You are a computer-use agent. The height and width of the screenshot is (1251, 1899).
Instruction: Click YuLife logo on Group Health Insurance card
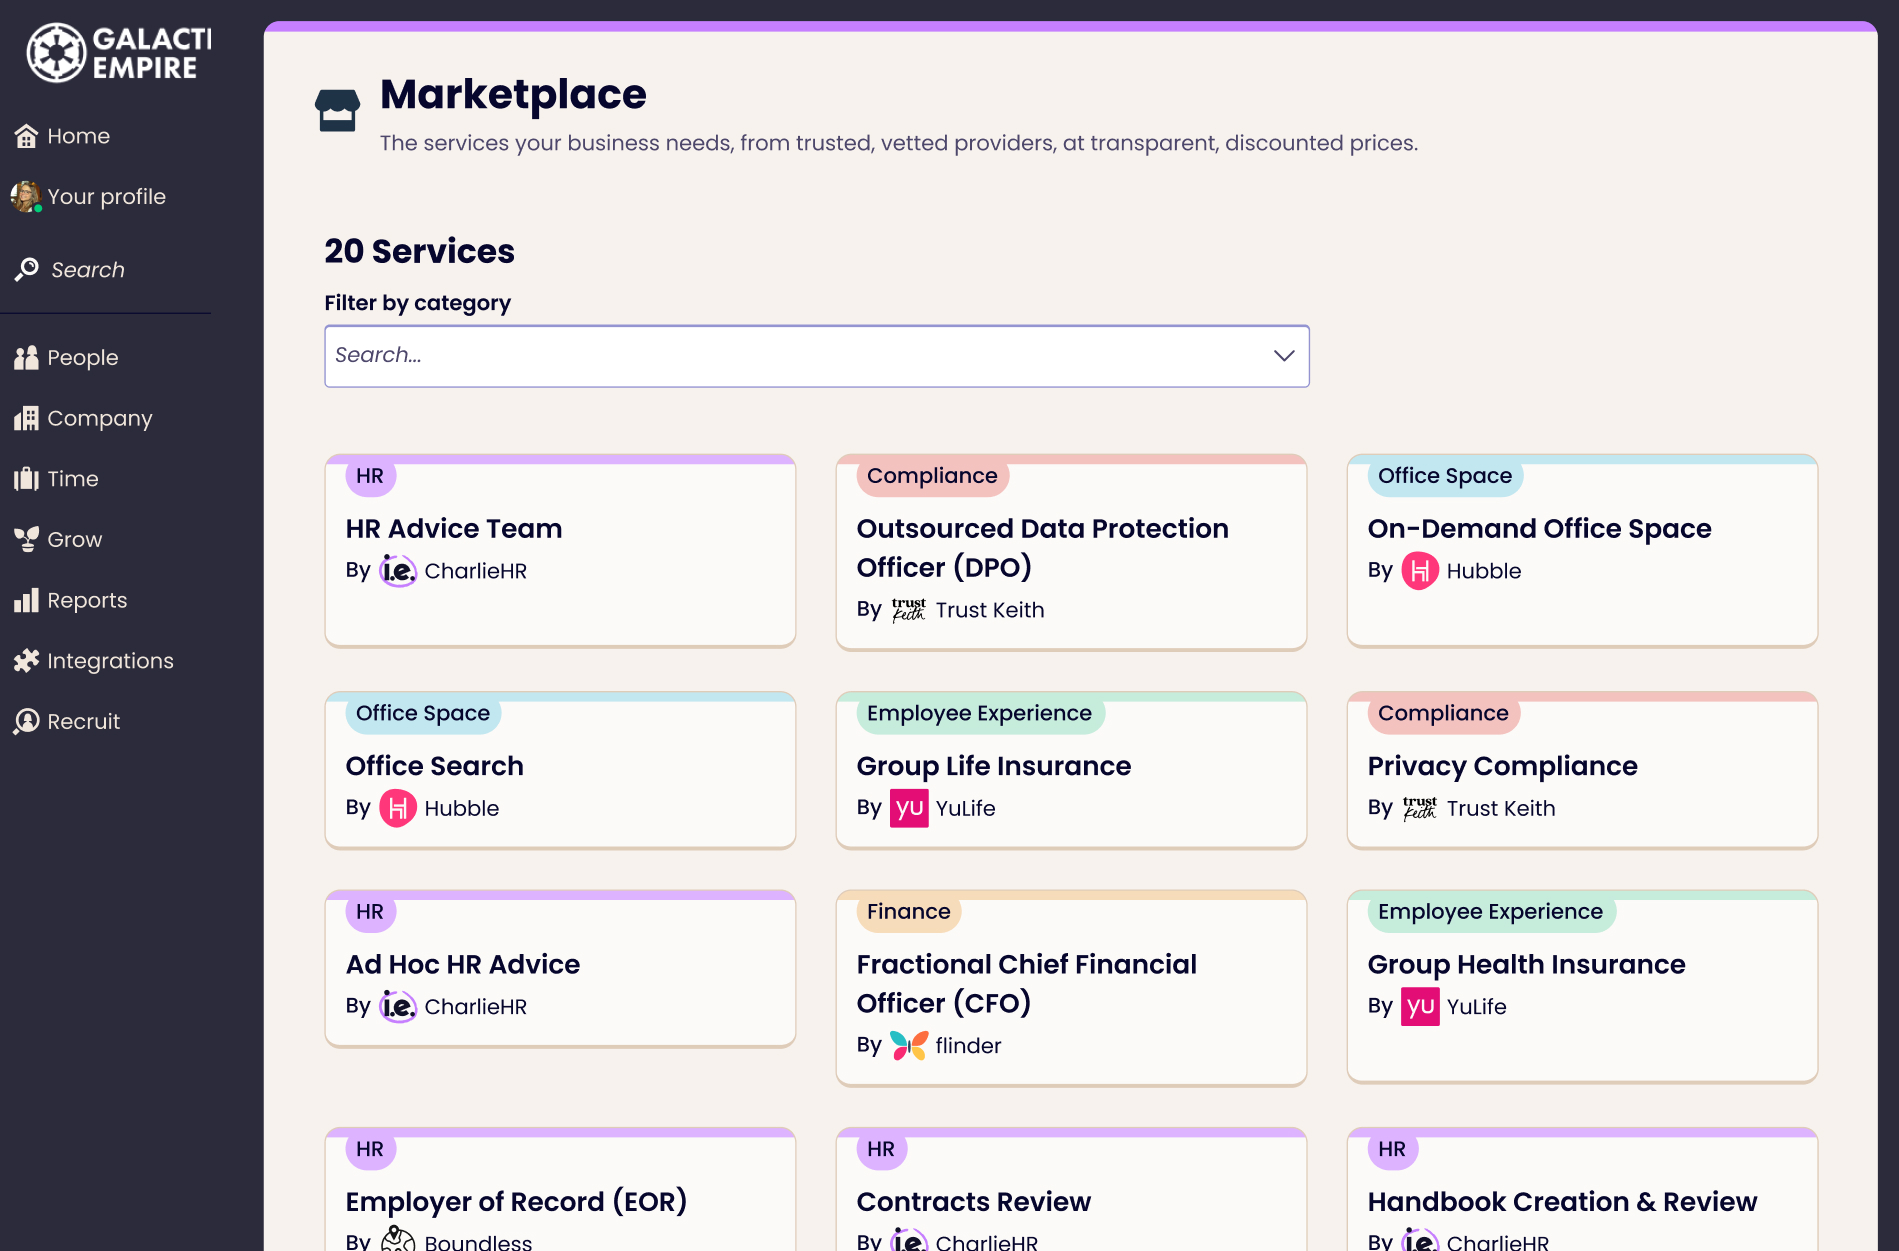point(1420,1007)
